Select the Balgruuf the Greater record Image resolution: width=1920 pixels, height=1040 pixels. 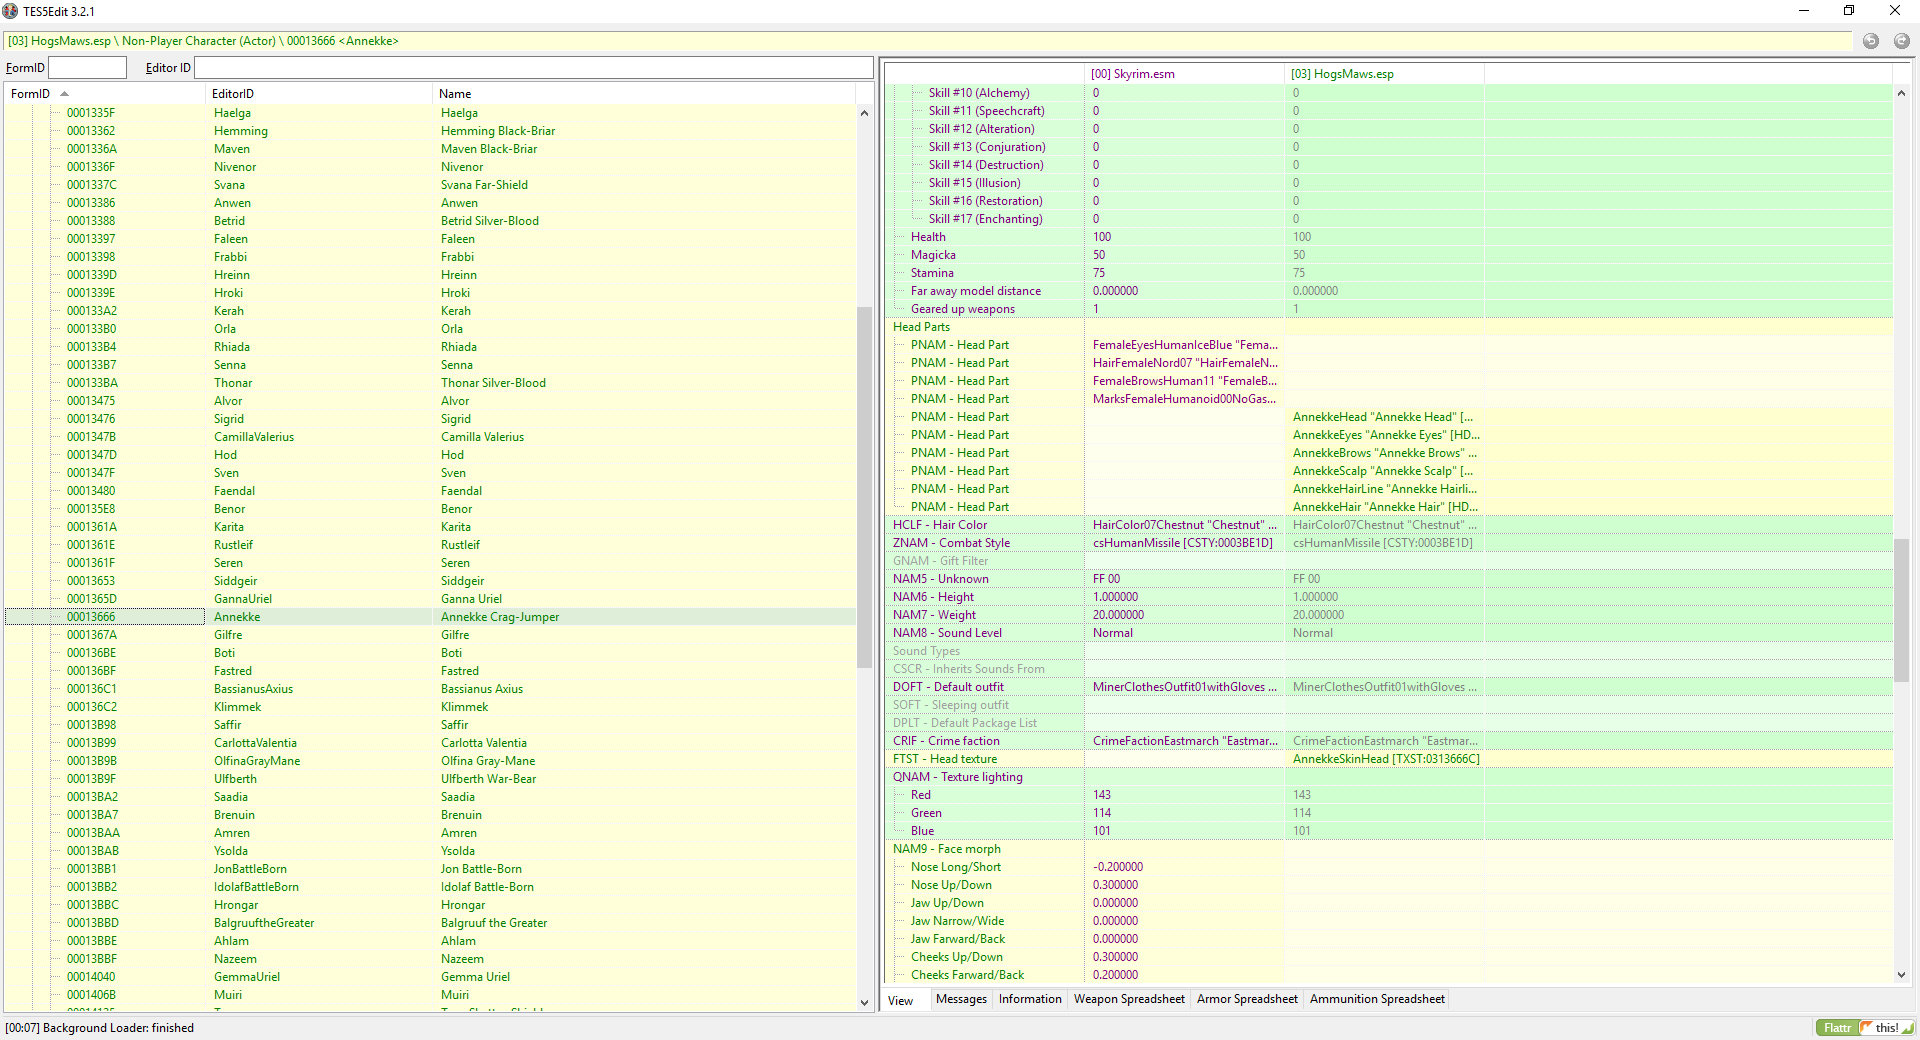click(430, 923)
